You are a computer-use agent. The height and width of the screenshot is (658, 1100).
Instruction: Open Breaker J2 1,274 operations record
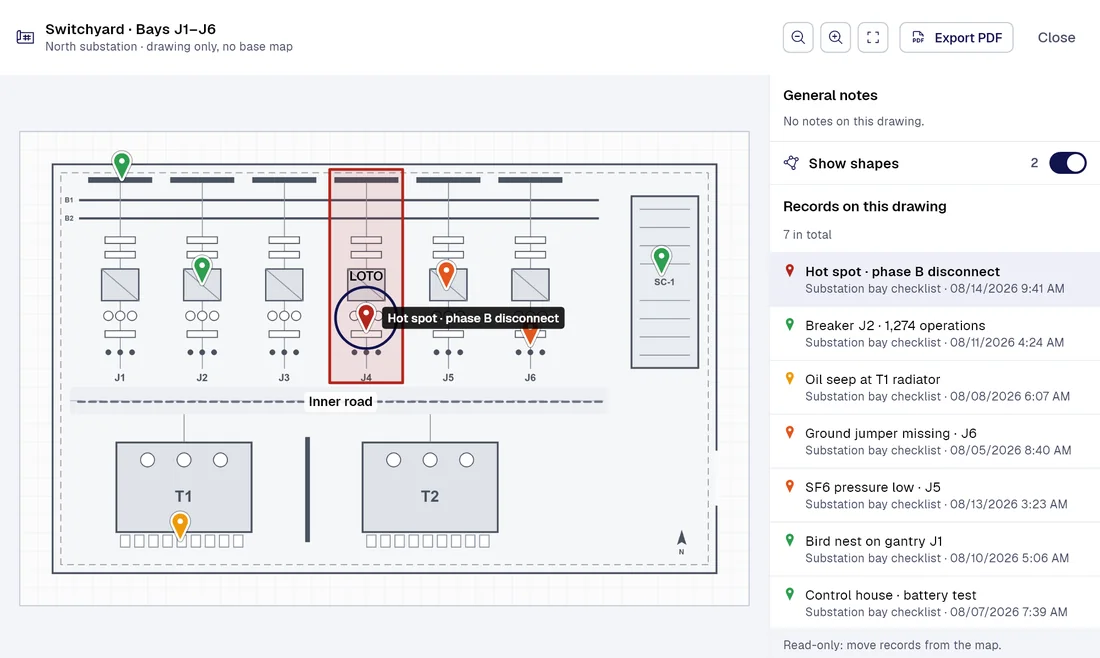[934, 333]
